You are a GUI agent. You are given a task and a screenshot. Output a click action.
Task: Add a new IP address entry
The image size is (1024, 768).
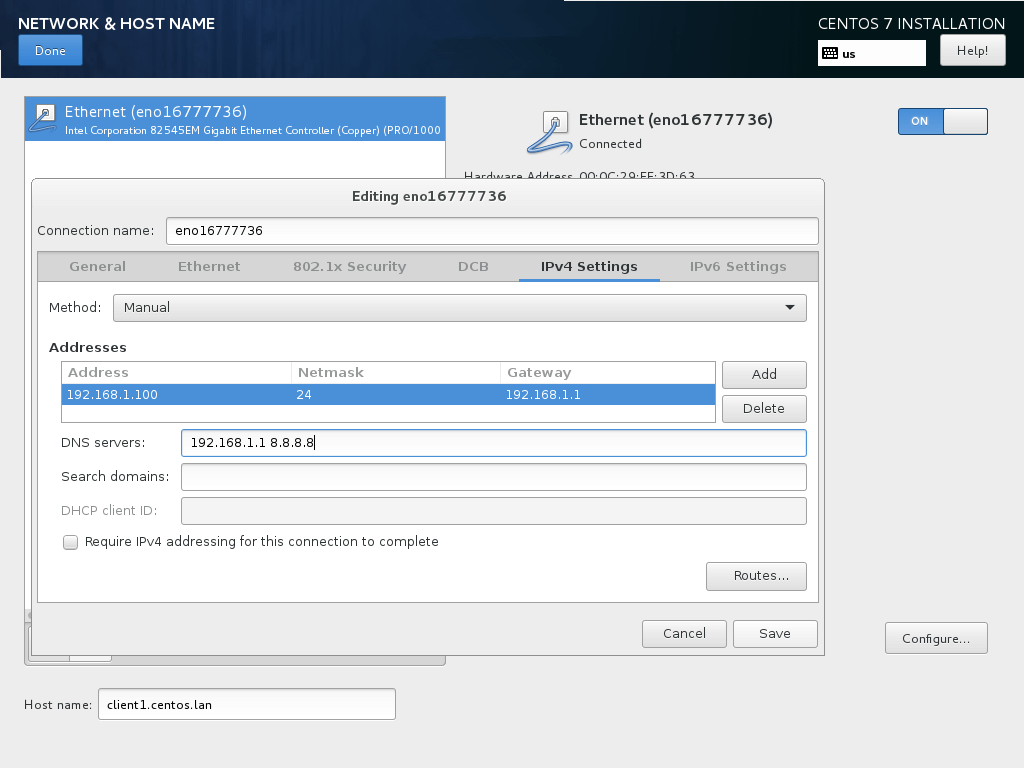[x=764, y=375]
